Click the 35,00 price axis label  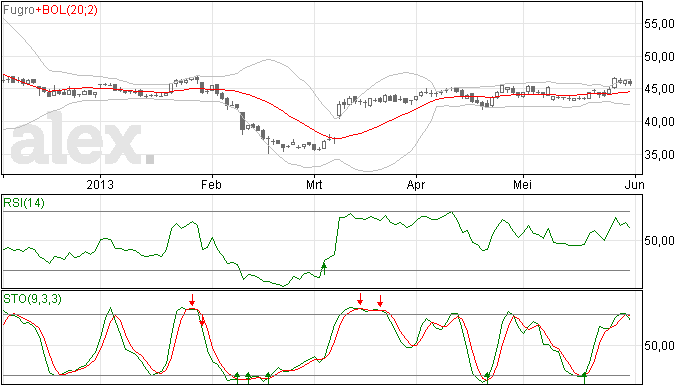660,155
